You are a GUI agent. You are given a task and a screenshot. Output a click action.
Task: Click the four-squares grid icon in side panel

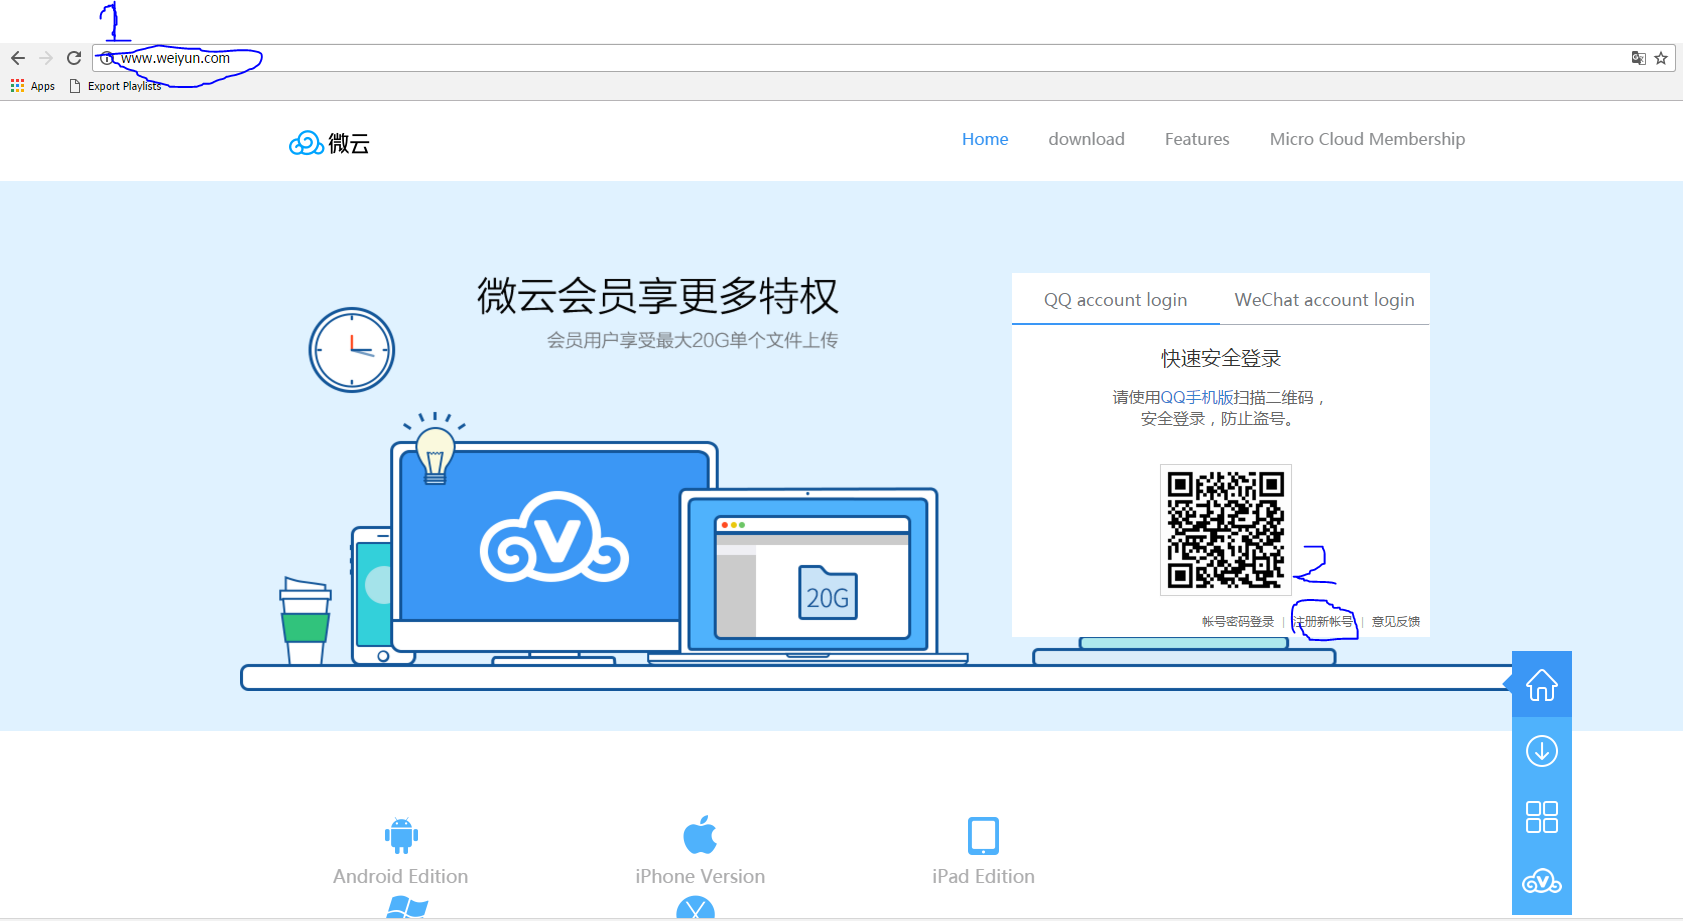point(1542,817)
